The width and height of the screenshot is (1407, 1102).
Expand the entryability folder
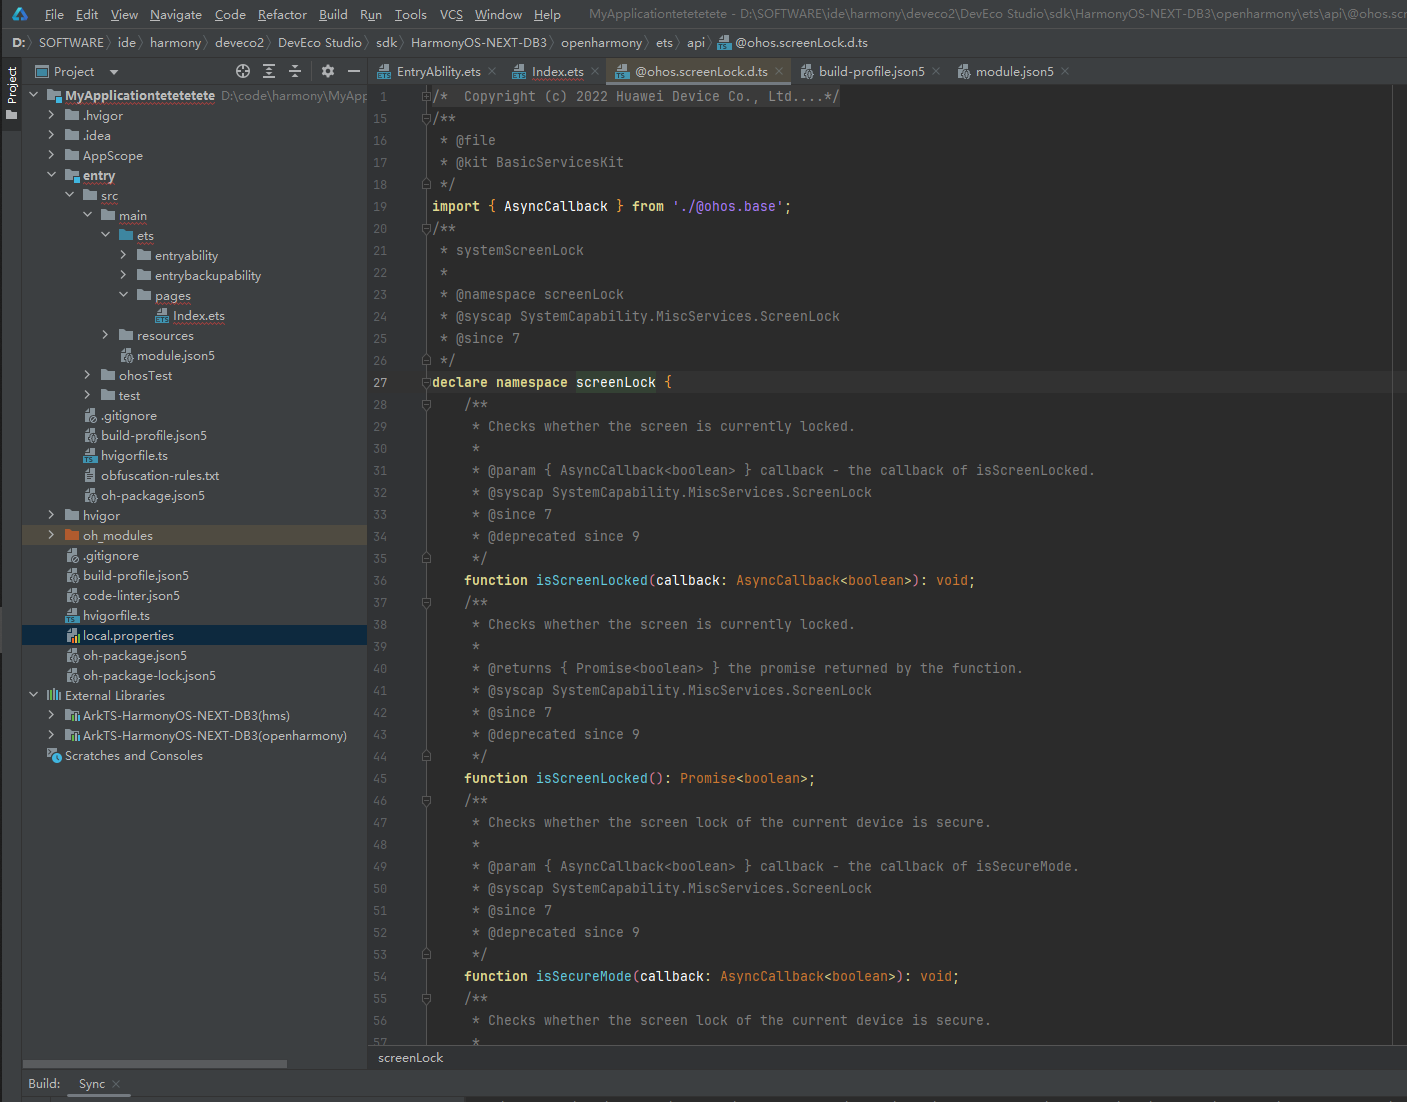123,255
